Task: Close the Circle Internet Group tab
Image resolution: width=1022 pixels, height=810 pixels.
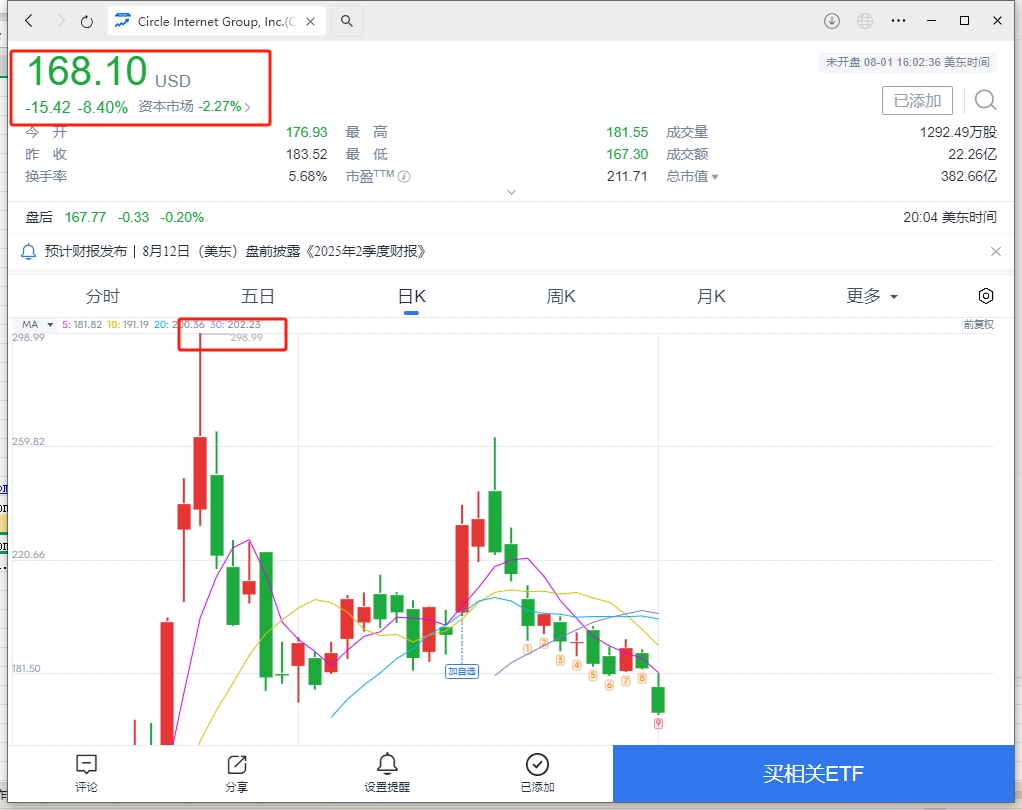Action: coord(311,22)
